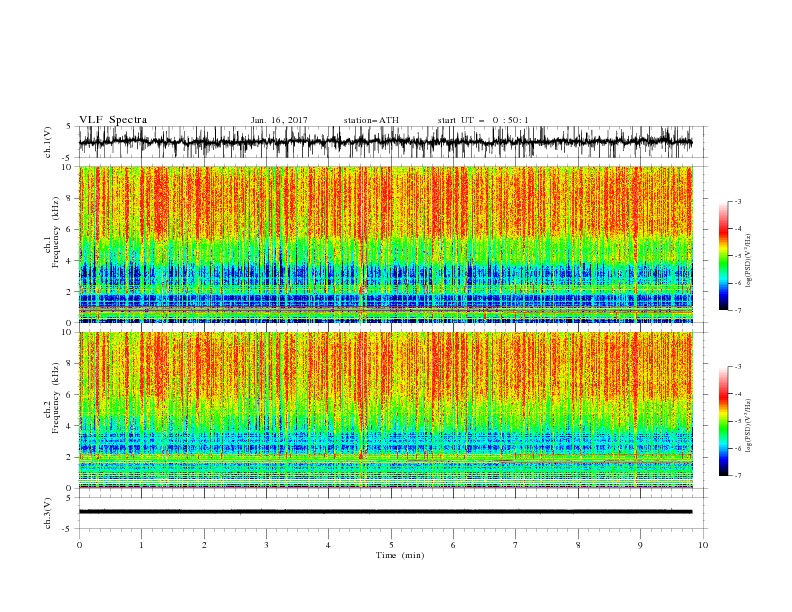The height and width of the screenshot is (612, 792).
Task: Select the "ch.1(V)" waveform axis label
Action: (48, 142)
